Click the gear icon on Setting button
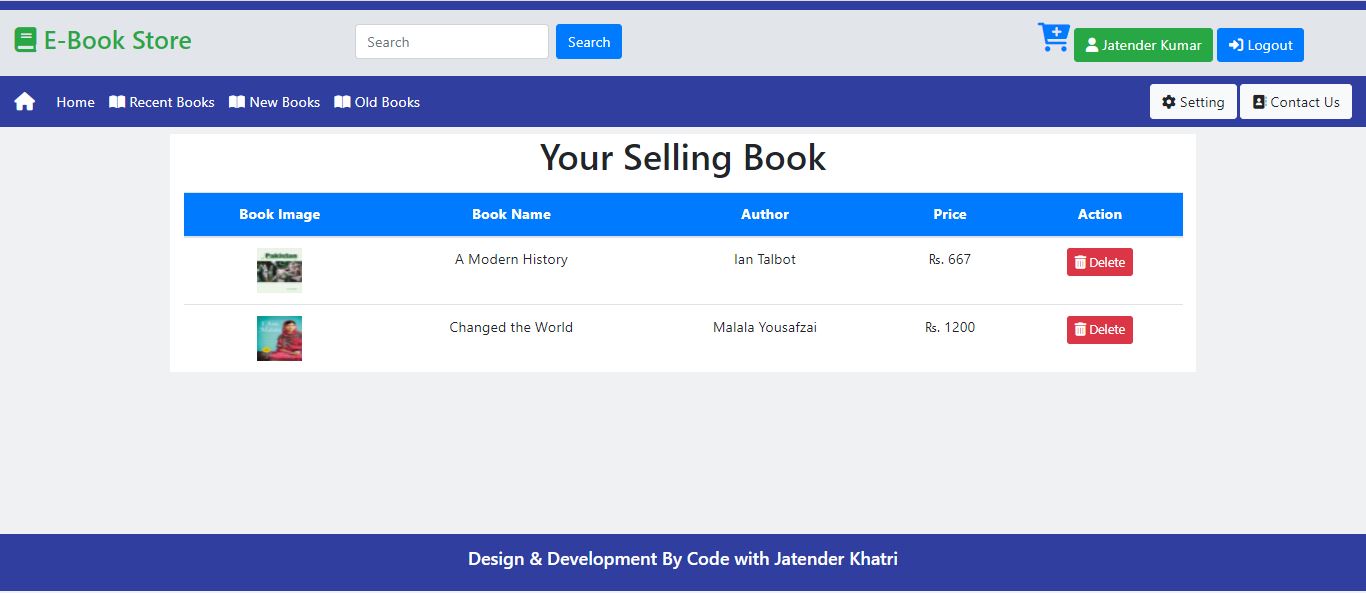Screen dimensions: 1366x593 [1168, 101]
